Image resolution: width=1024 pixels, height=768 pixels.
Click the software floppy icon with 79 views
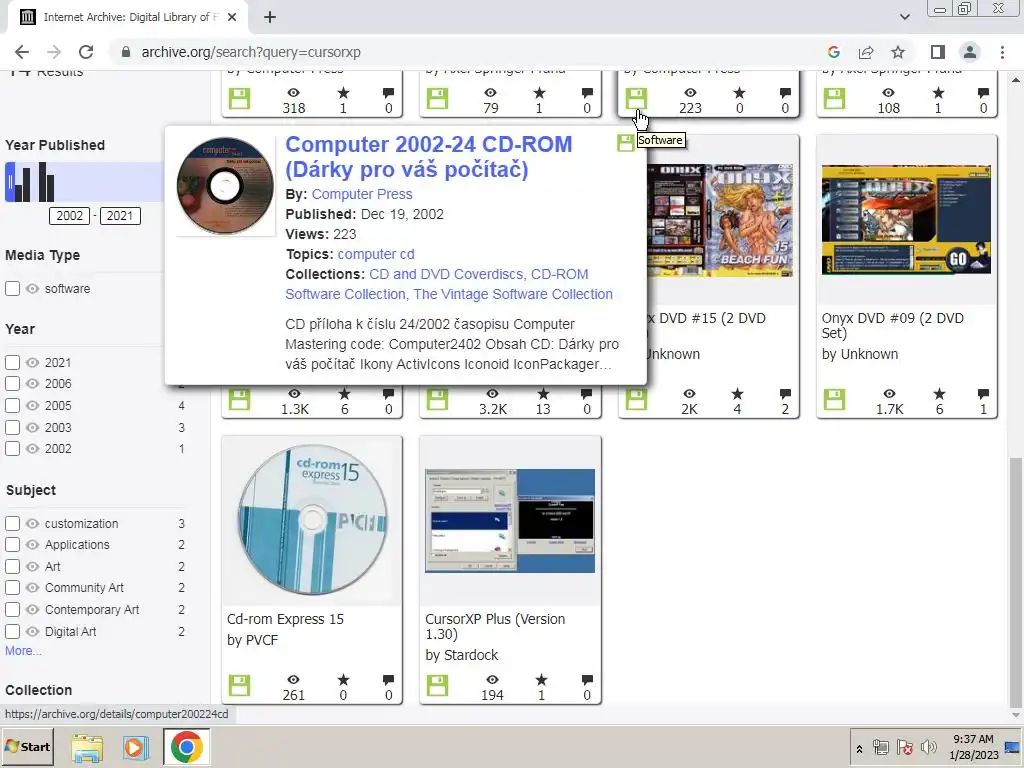438,99
